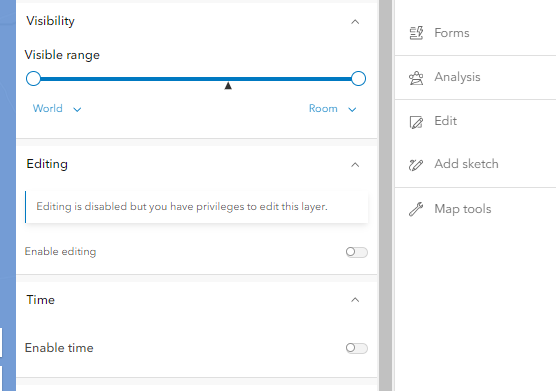556x391 pixels.
Task: Click the World-end visible range handle
Action: (33, 79)
